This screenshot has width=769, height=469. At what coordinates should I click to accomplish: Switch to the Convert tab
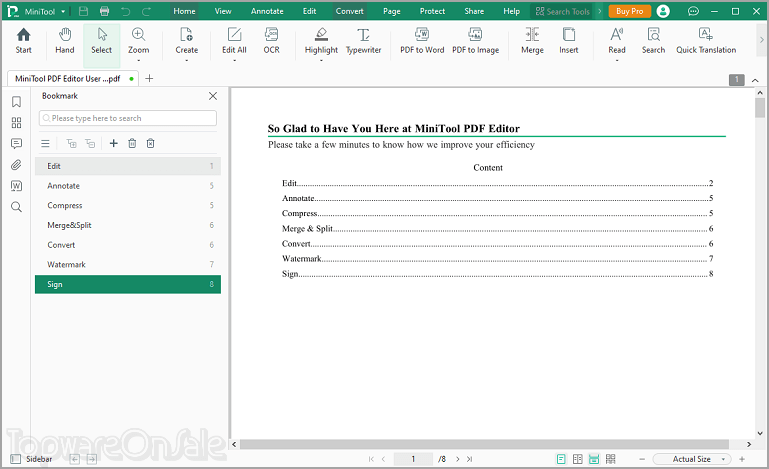(349, 11)
